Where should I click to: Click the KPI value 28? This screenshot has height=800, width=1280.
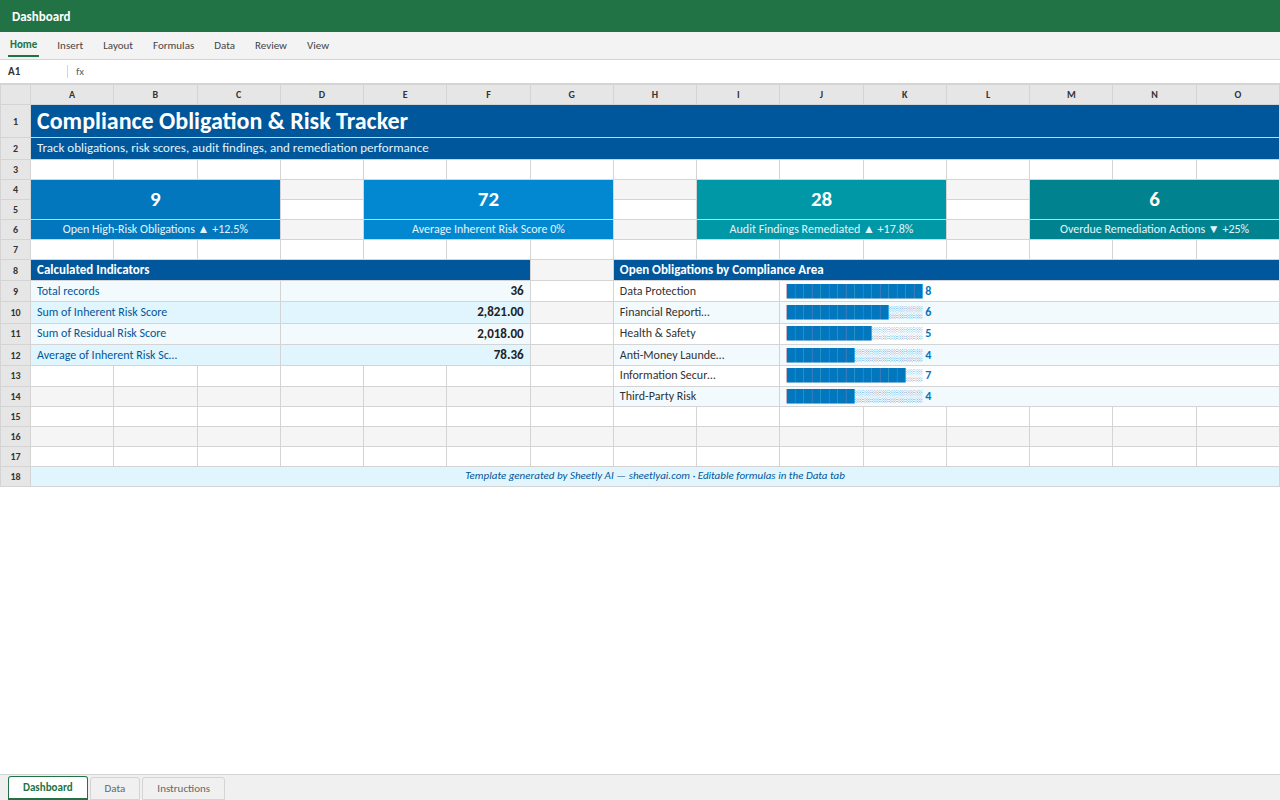pyautogui.click(x=821, y=200)
